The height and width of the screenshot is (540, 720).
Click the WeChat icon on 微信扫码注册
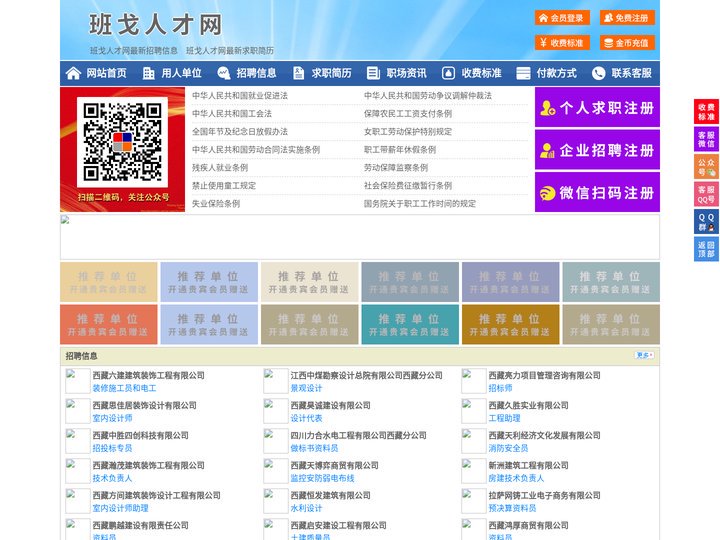pos(547,193)
